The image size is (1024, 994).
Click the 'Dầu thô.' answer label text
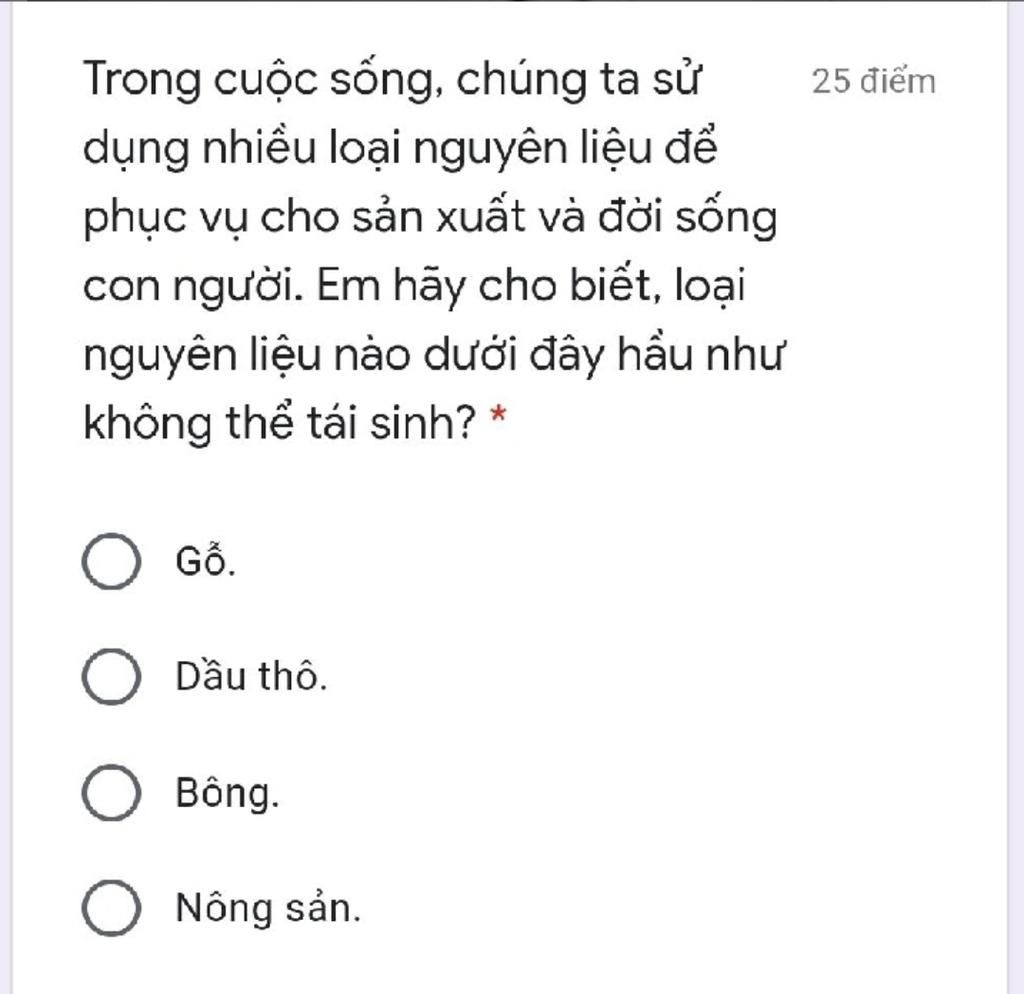pos(251,677)
